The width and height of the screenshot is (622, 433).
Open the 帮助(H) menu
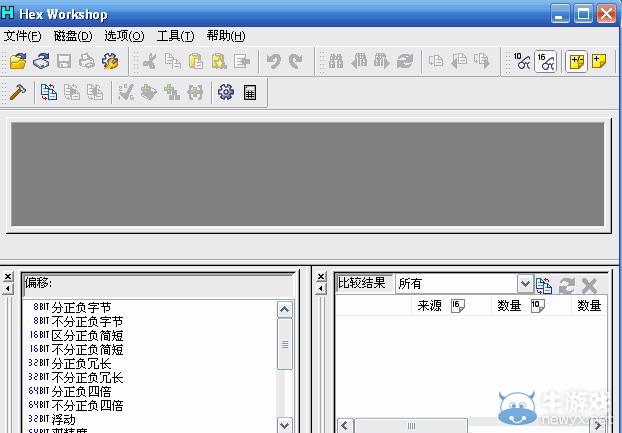pos(226,36)
